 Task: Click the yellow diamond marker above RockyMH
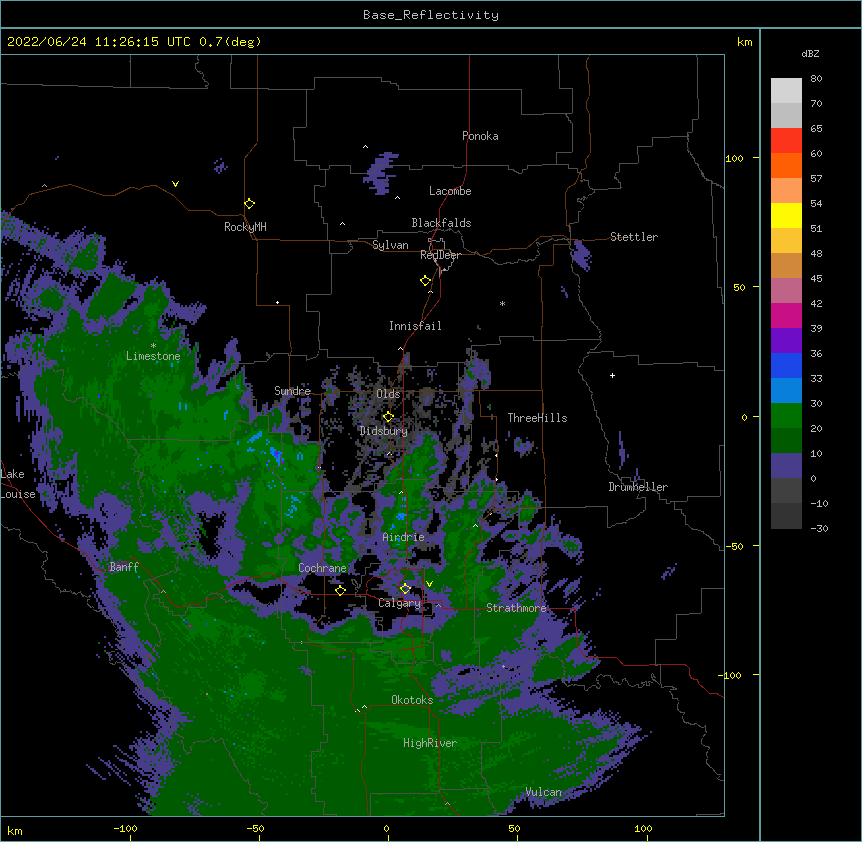pos(249,204)
